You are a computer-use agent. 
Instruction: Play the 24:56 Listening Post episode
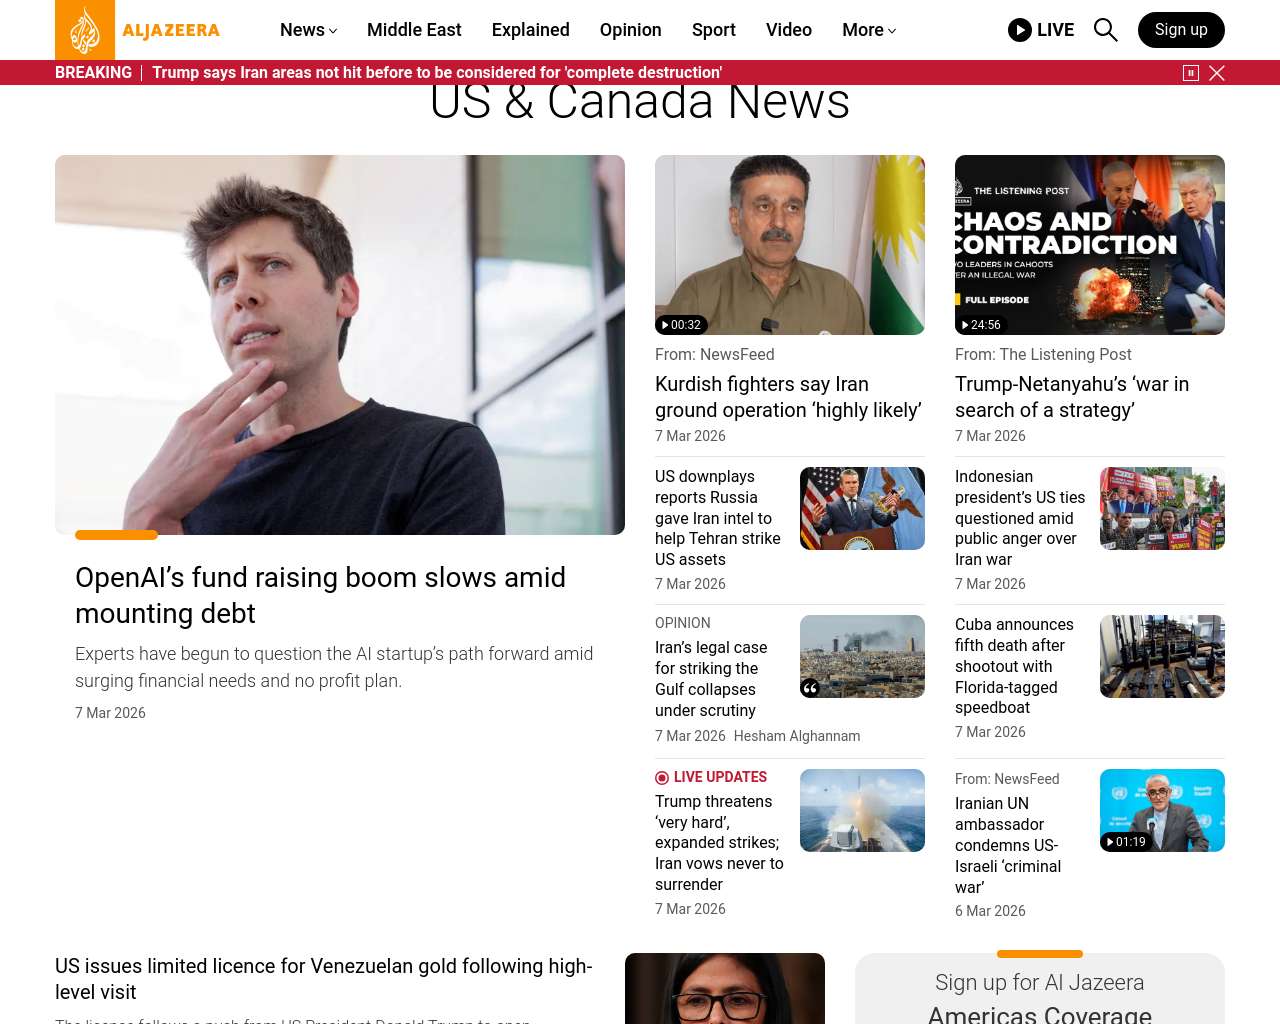[x=980, y=325]
